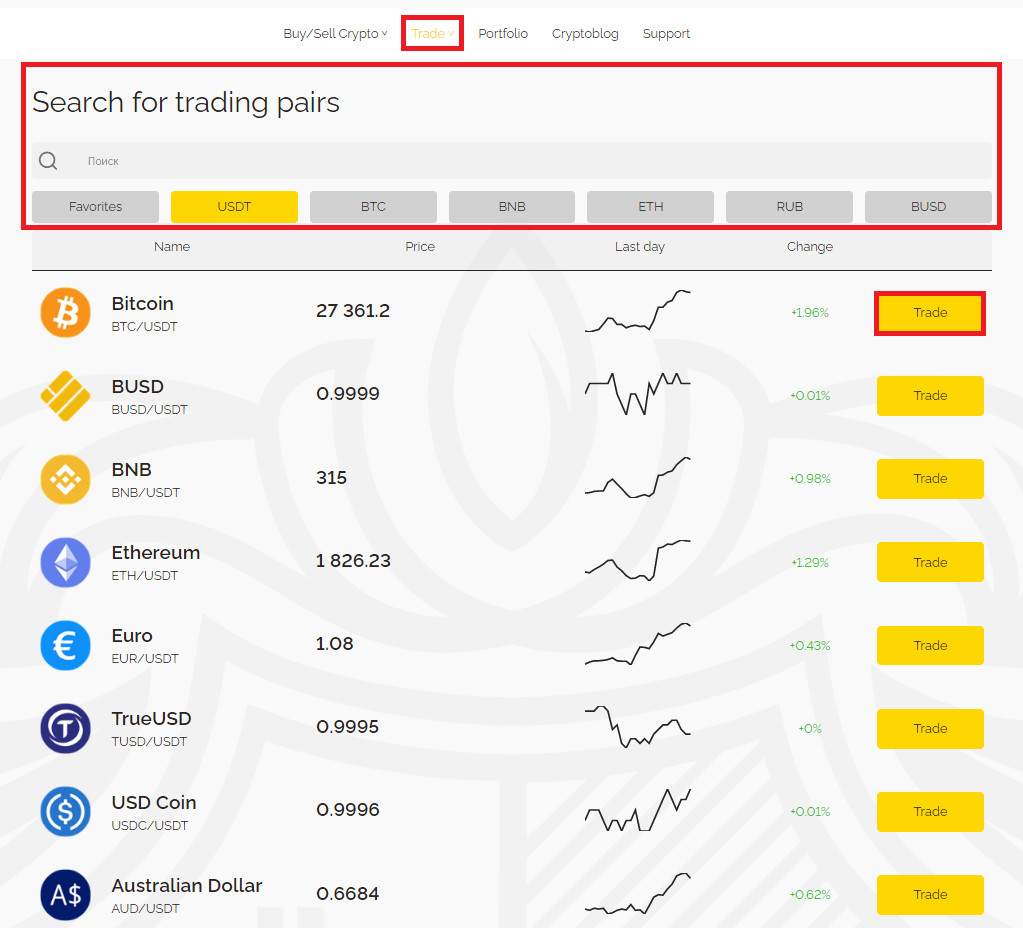Click Trade button for TrueUSD
The height and width of the screenshot is (928, 1023).
[930, 728]
